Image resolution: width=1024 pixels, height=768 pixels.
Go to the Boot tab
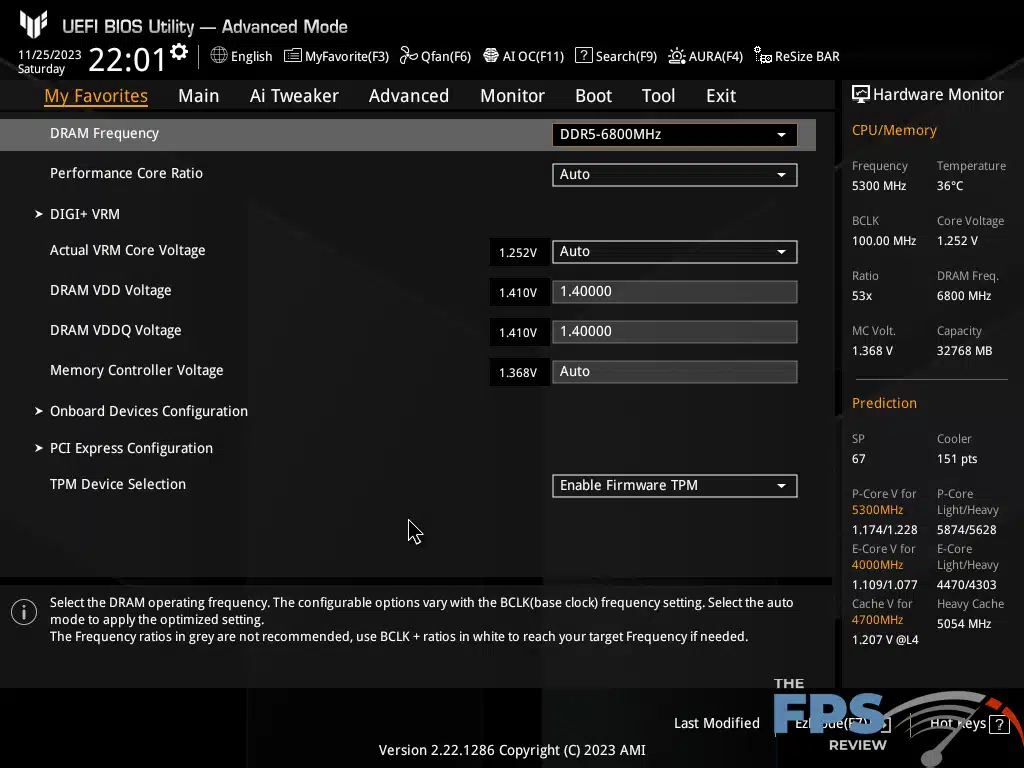593,96
